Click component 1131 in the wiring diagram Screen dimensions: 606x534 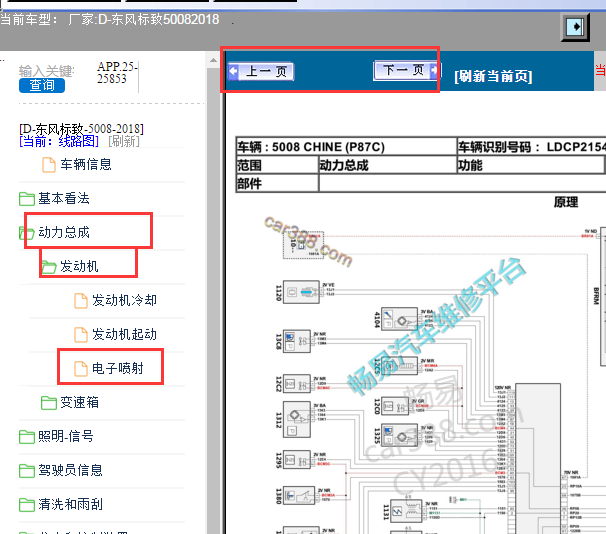407,512
